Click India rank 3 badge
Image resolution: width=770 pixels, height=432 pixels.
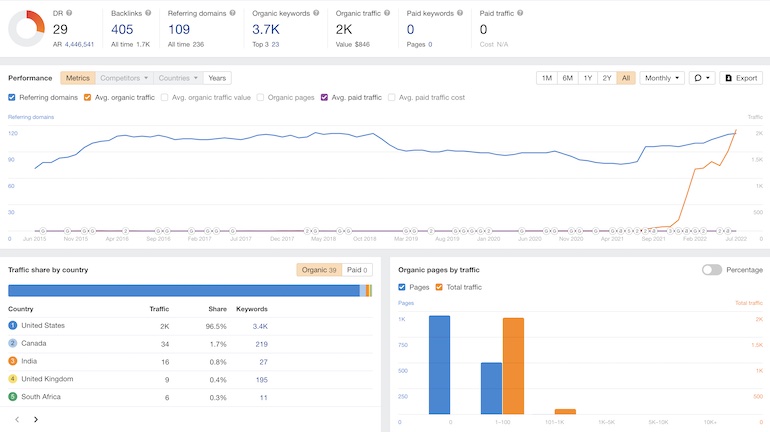(13, 361)
